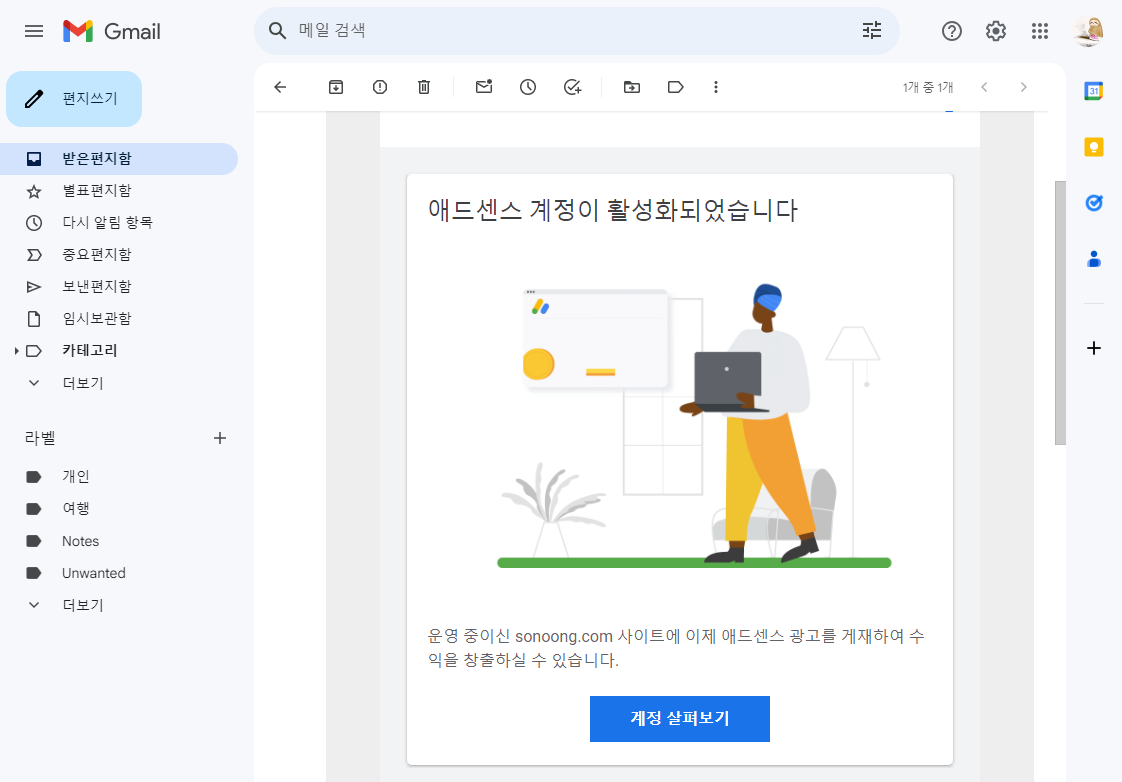Click the search magnifier icon
Image resolution: width=1122 pixels, height=782 pixels.
point(277,30)
